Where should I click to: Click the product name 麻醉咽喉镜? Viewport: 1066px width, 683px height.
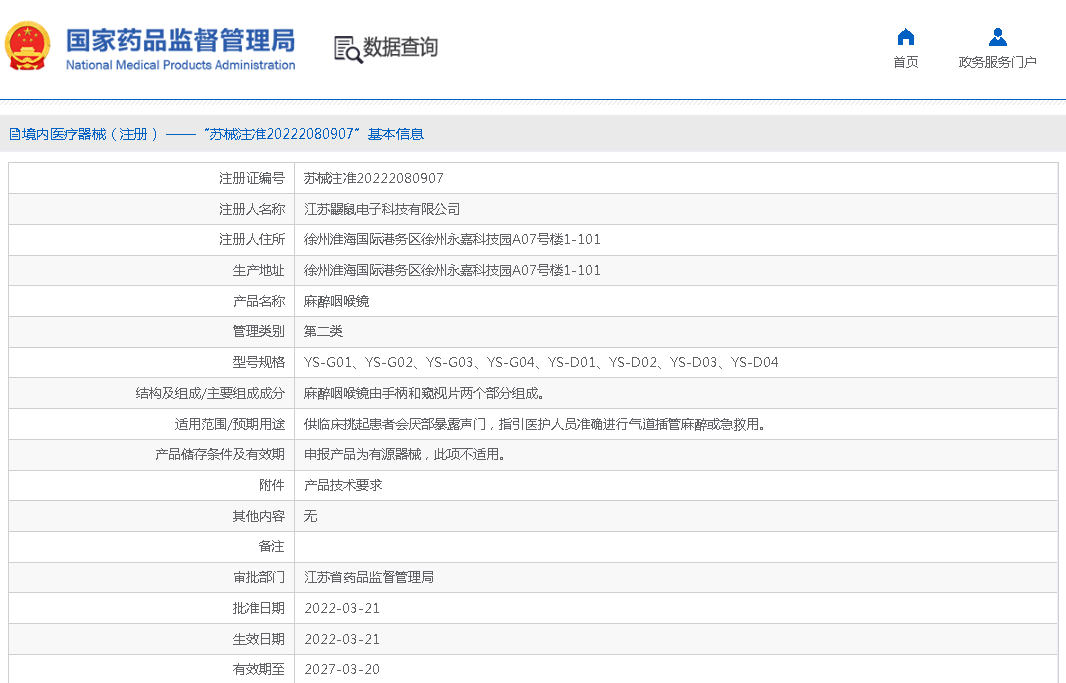click(x=336, y=301)
